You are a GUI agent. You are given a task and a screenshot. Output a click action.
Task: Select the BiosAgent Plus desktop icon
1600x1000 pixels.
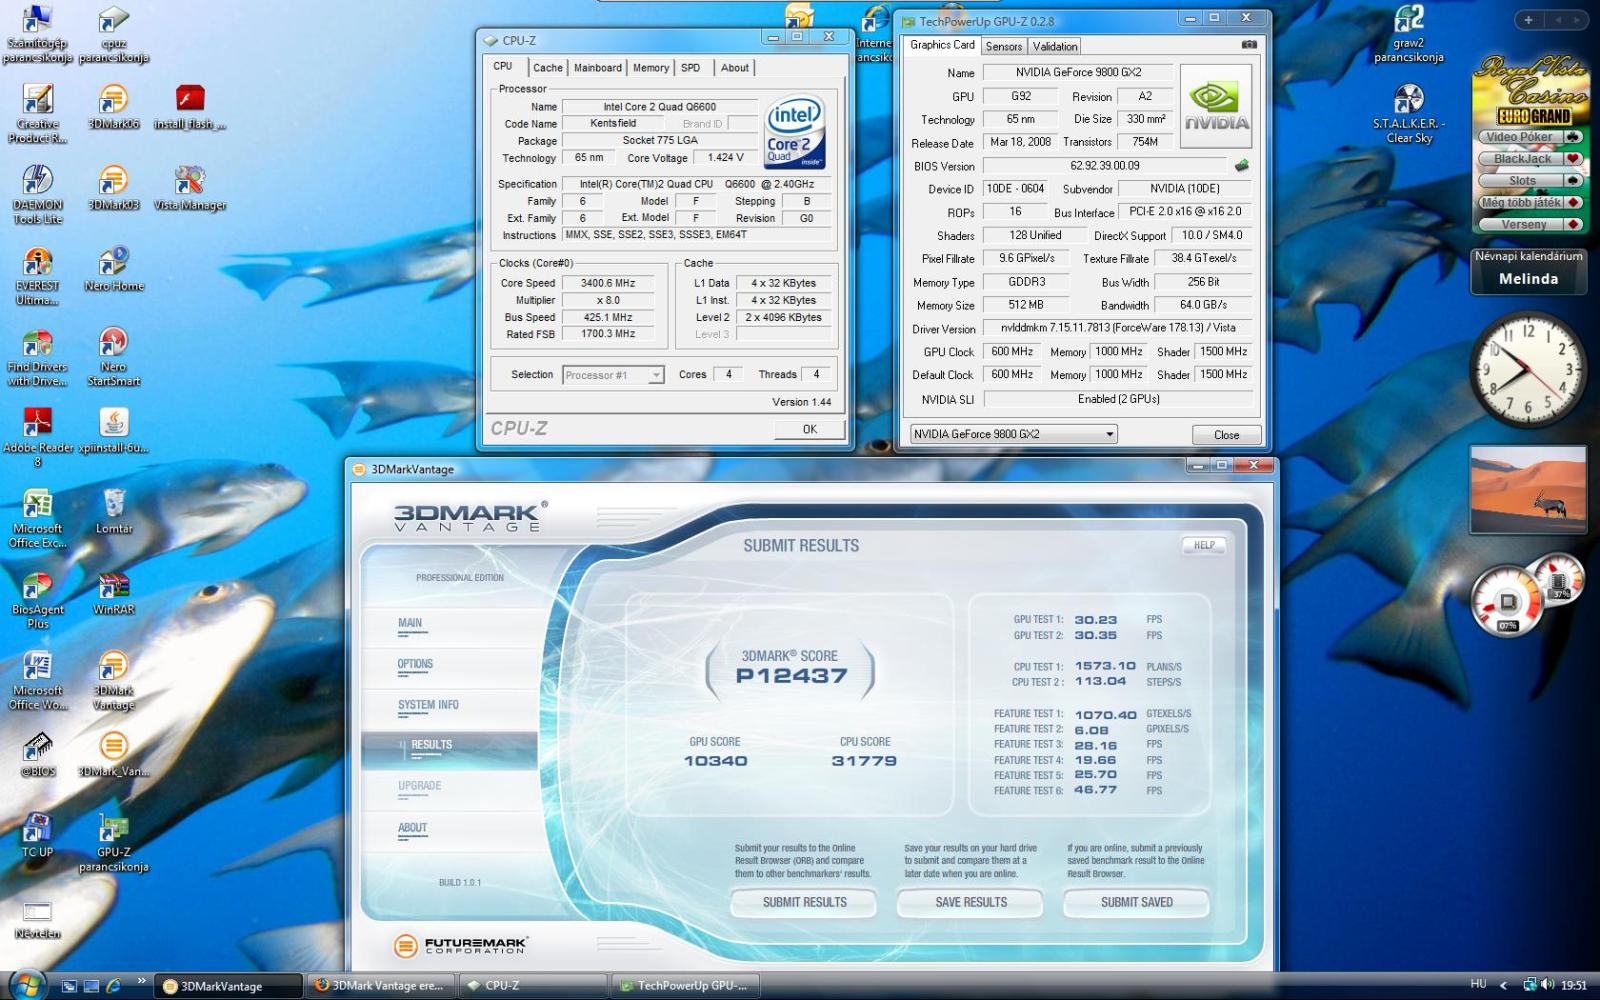coord(37,599)
